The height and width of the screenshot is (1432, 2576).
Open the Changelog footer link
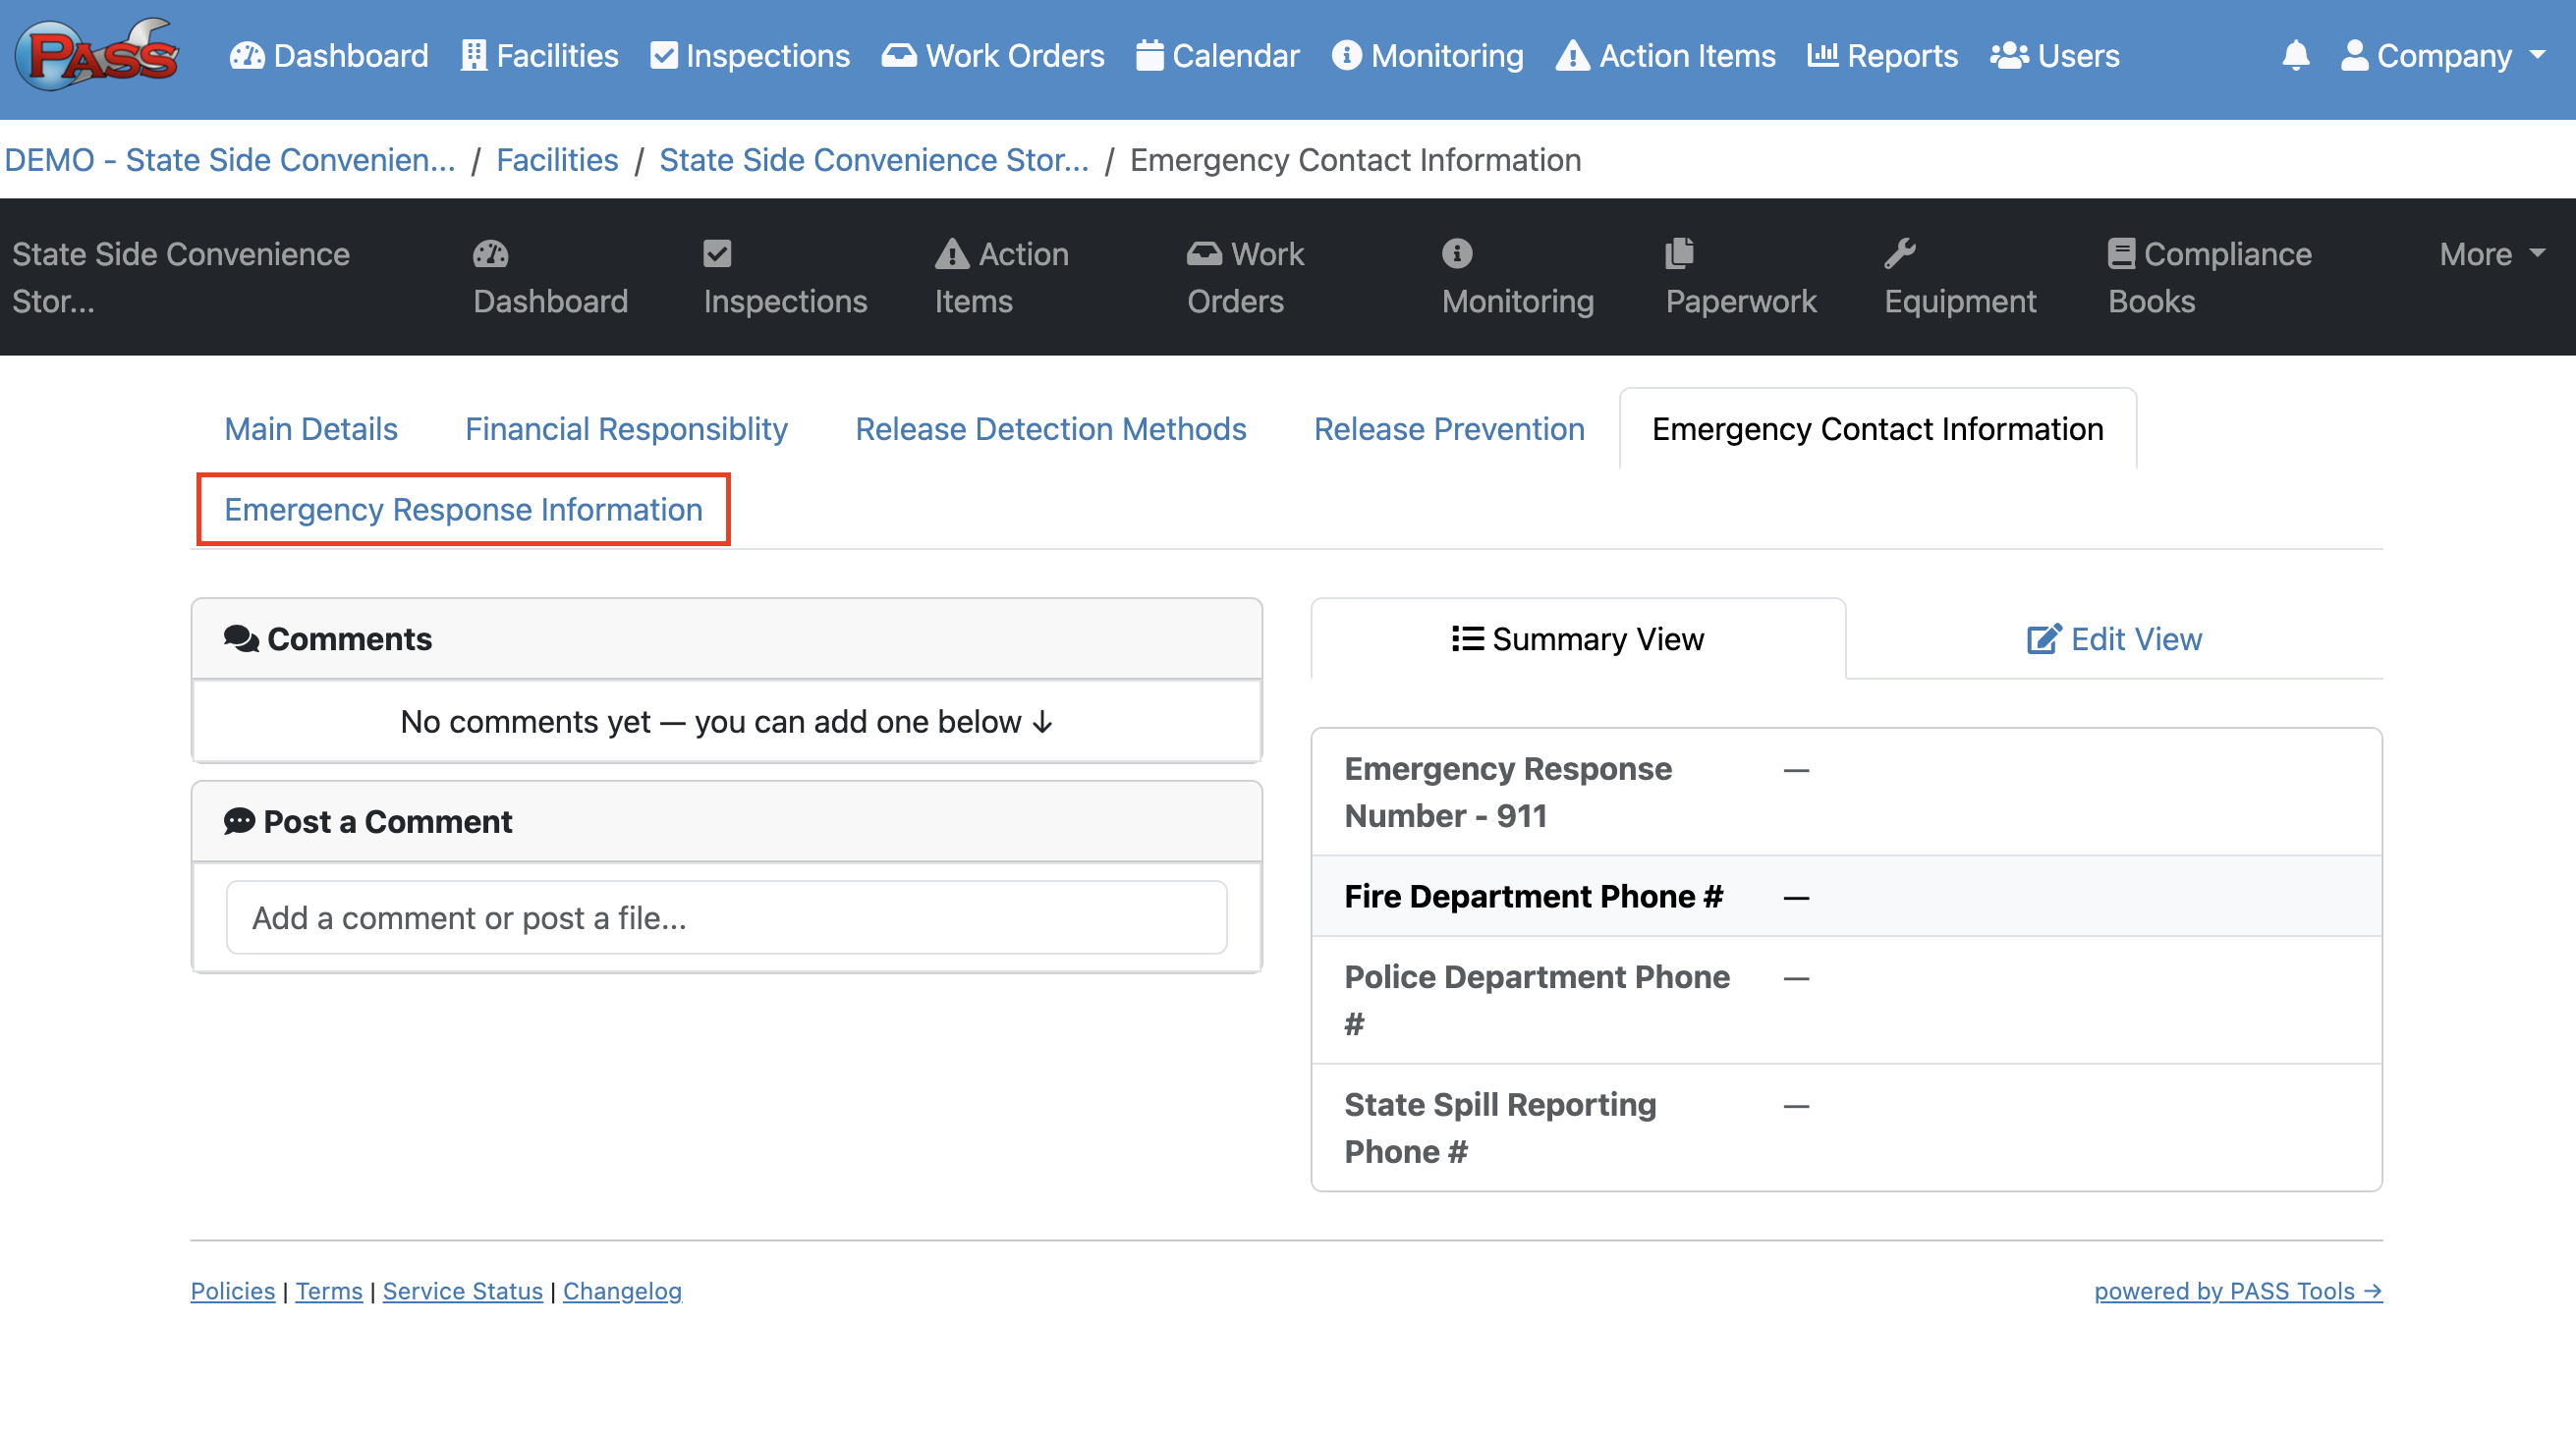click(621, 1291)
